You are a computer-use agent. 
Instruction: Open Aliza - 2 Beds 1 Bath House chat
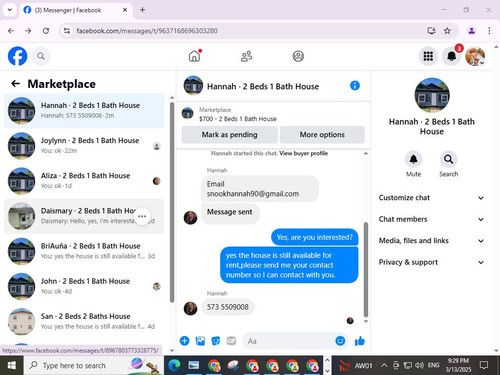click(84, 181)
